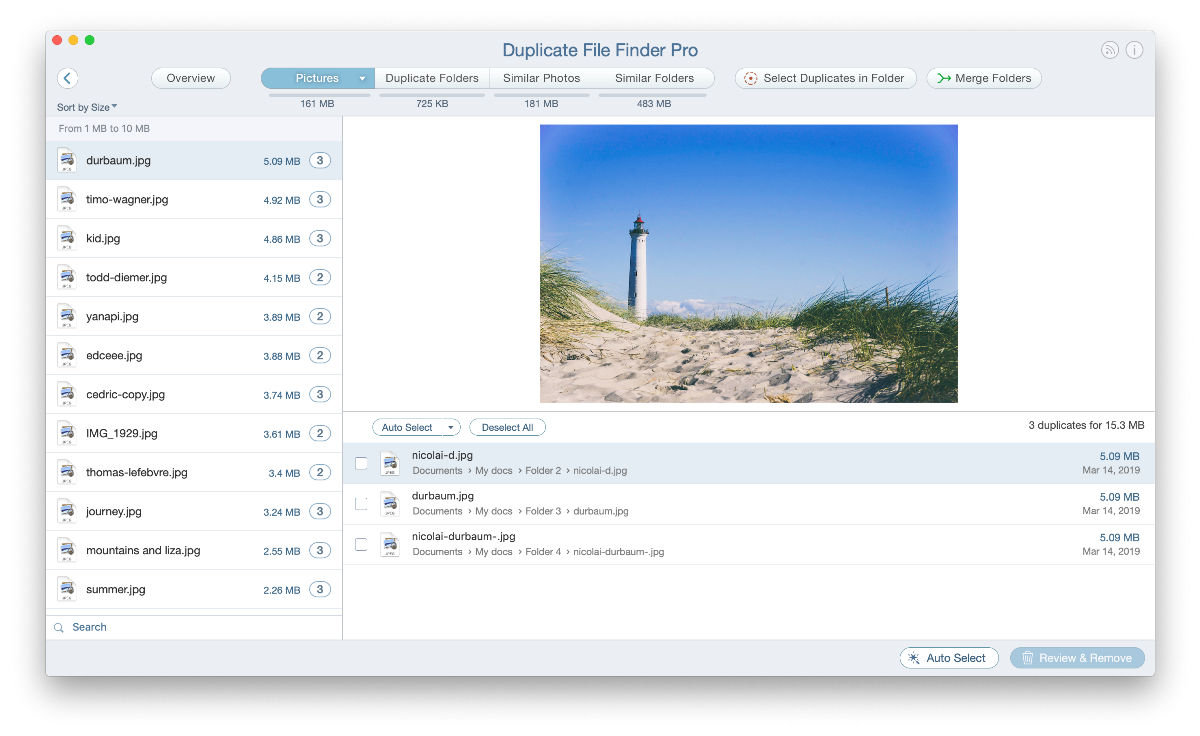Check the nicolai-durbaum-.jpg checkbox

point(361,545)
